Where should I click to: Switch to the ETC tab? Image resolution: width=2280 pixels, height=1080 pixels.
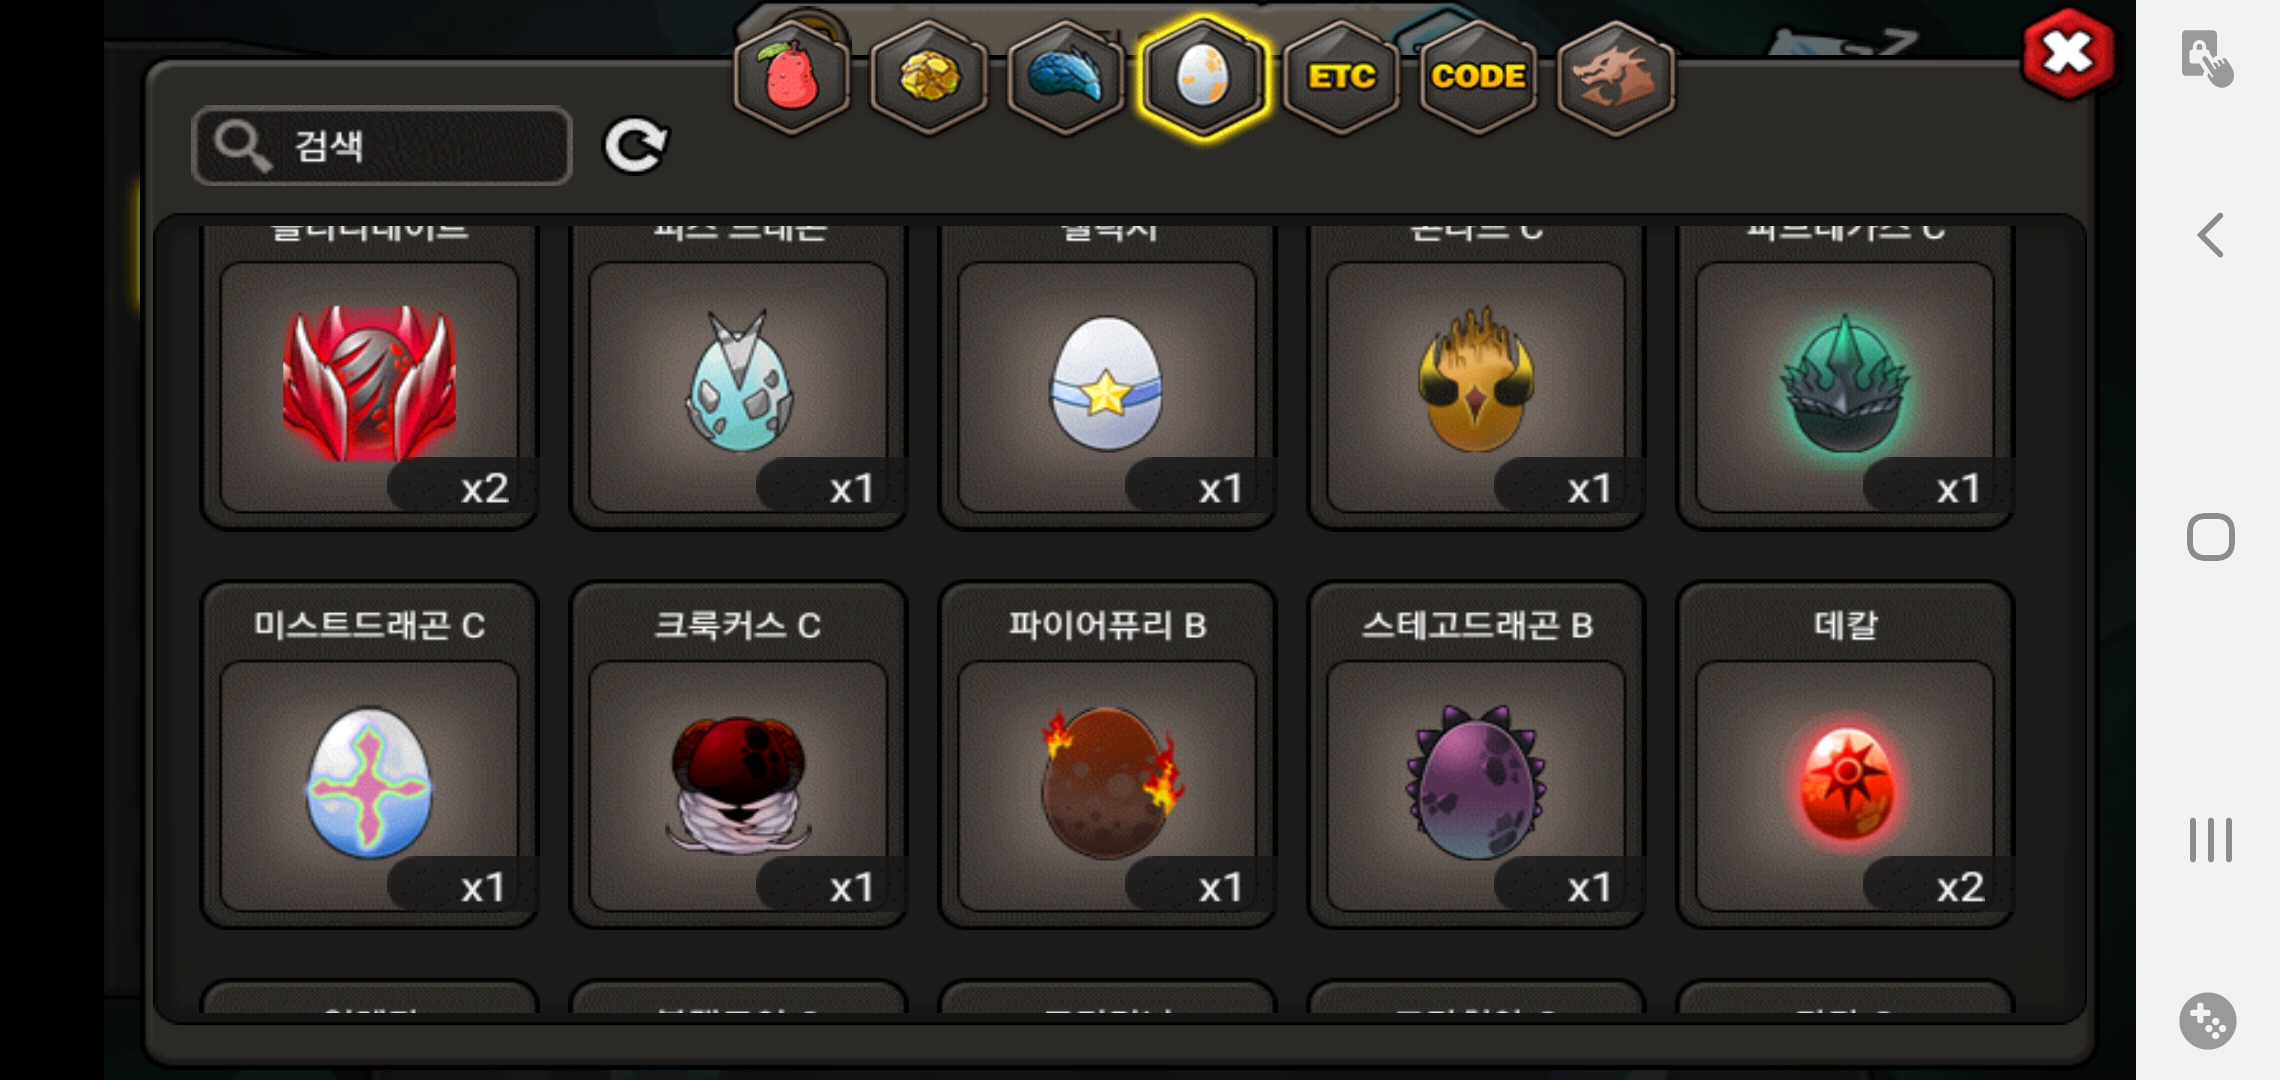pyautogui.click(x=1341, y=78)
